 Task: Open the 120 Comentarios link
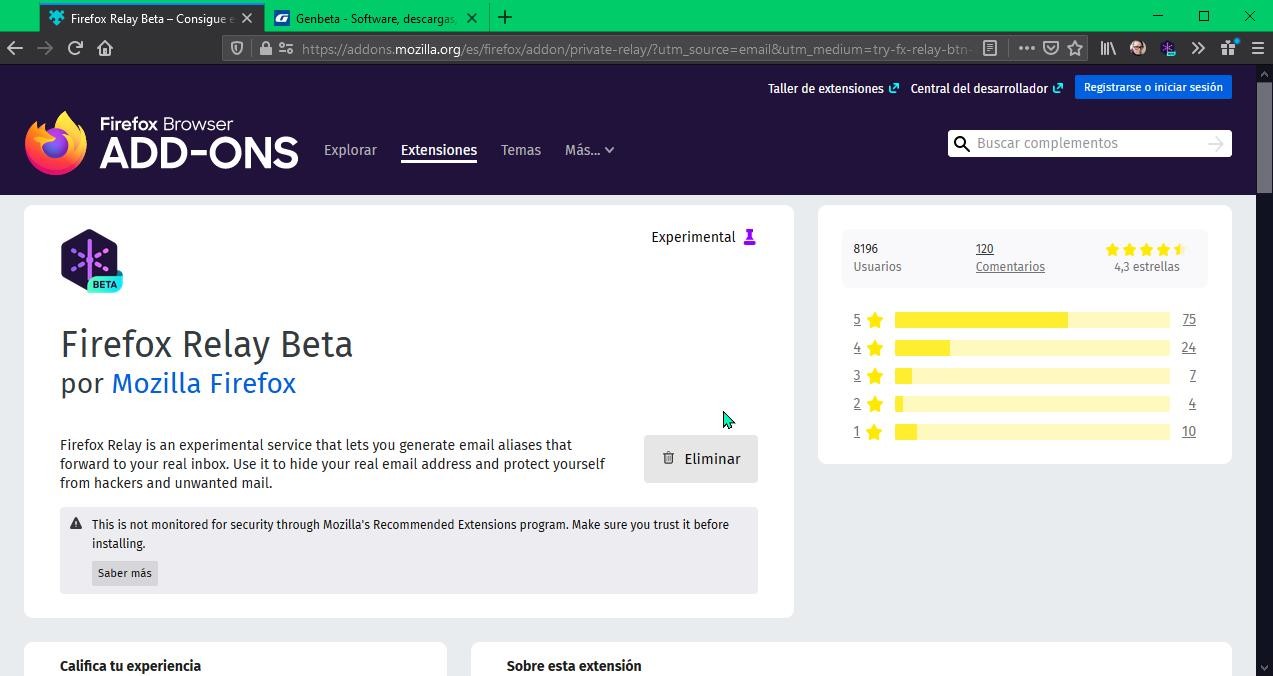coord(1010,258)
